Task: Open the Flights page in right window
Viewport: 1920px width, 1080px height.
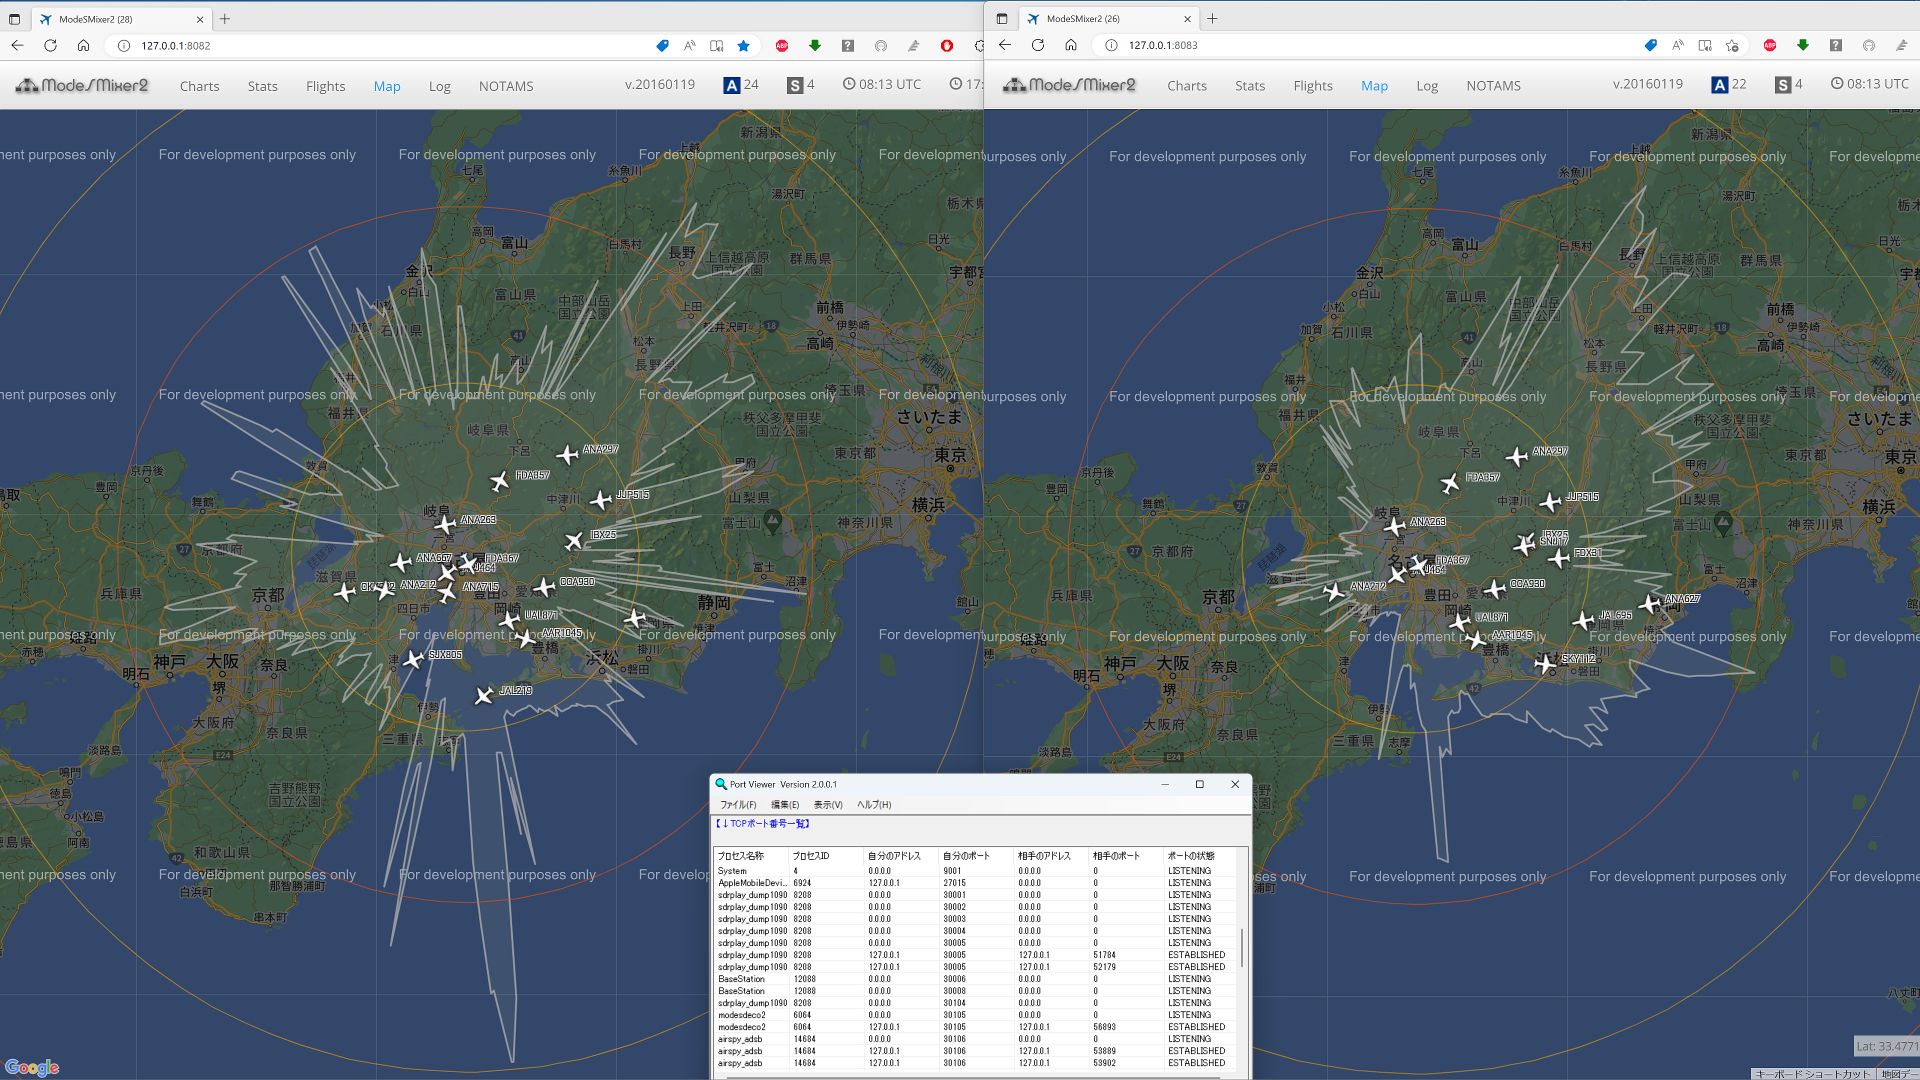Action: [x=1312, y=86]
